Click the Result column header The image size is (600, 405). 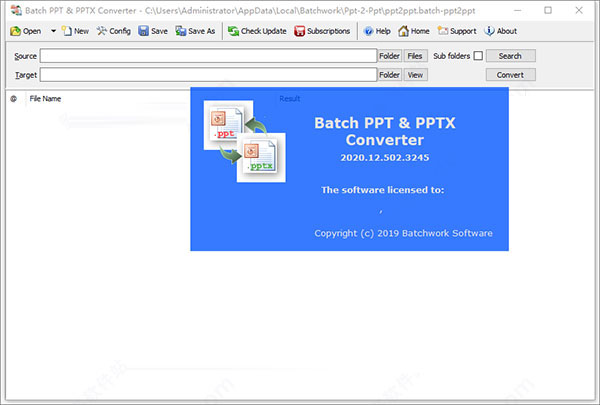click(290, 99)
